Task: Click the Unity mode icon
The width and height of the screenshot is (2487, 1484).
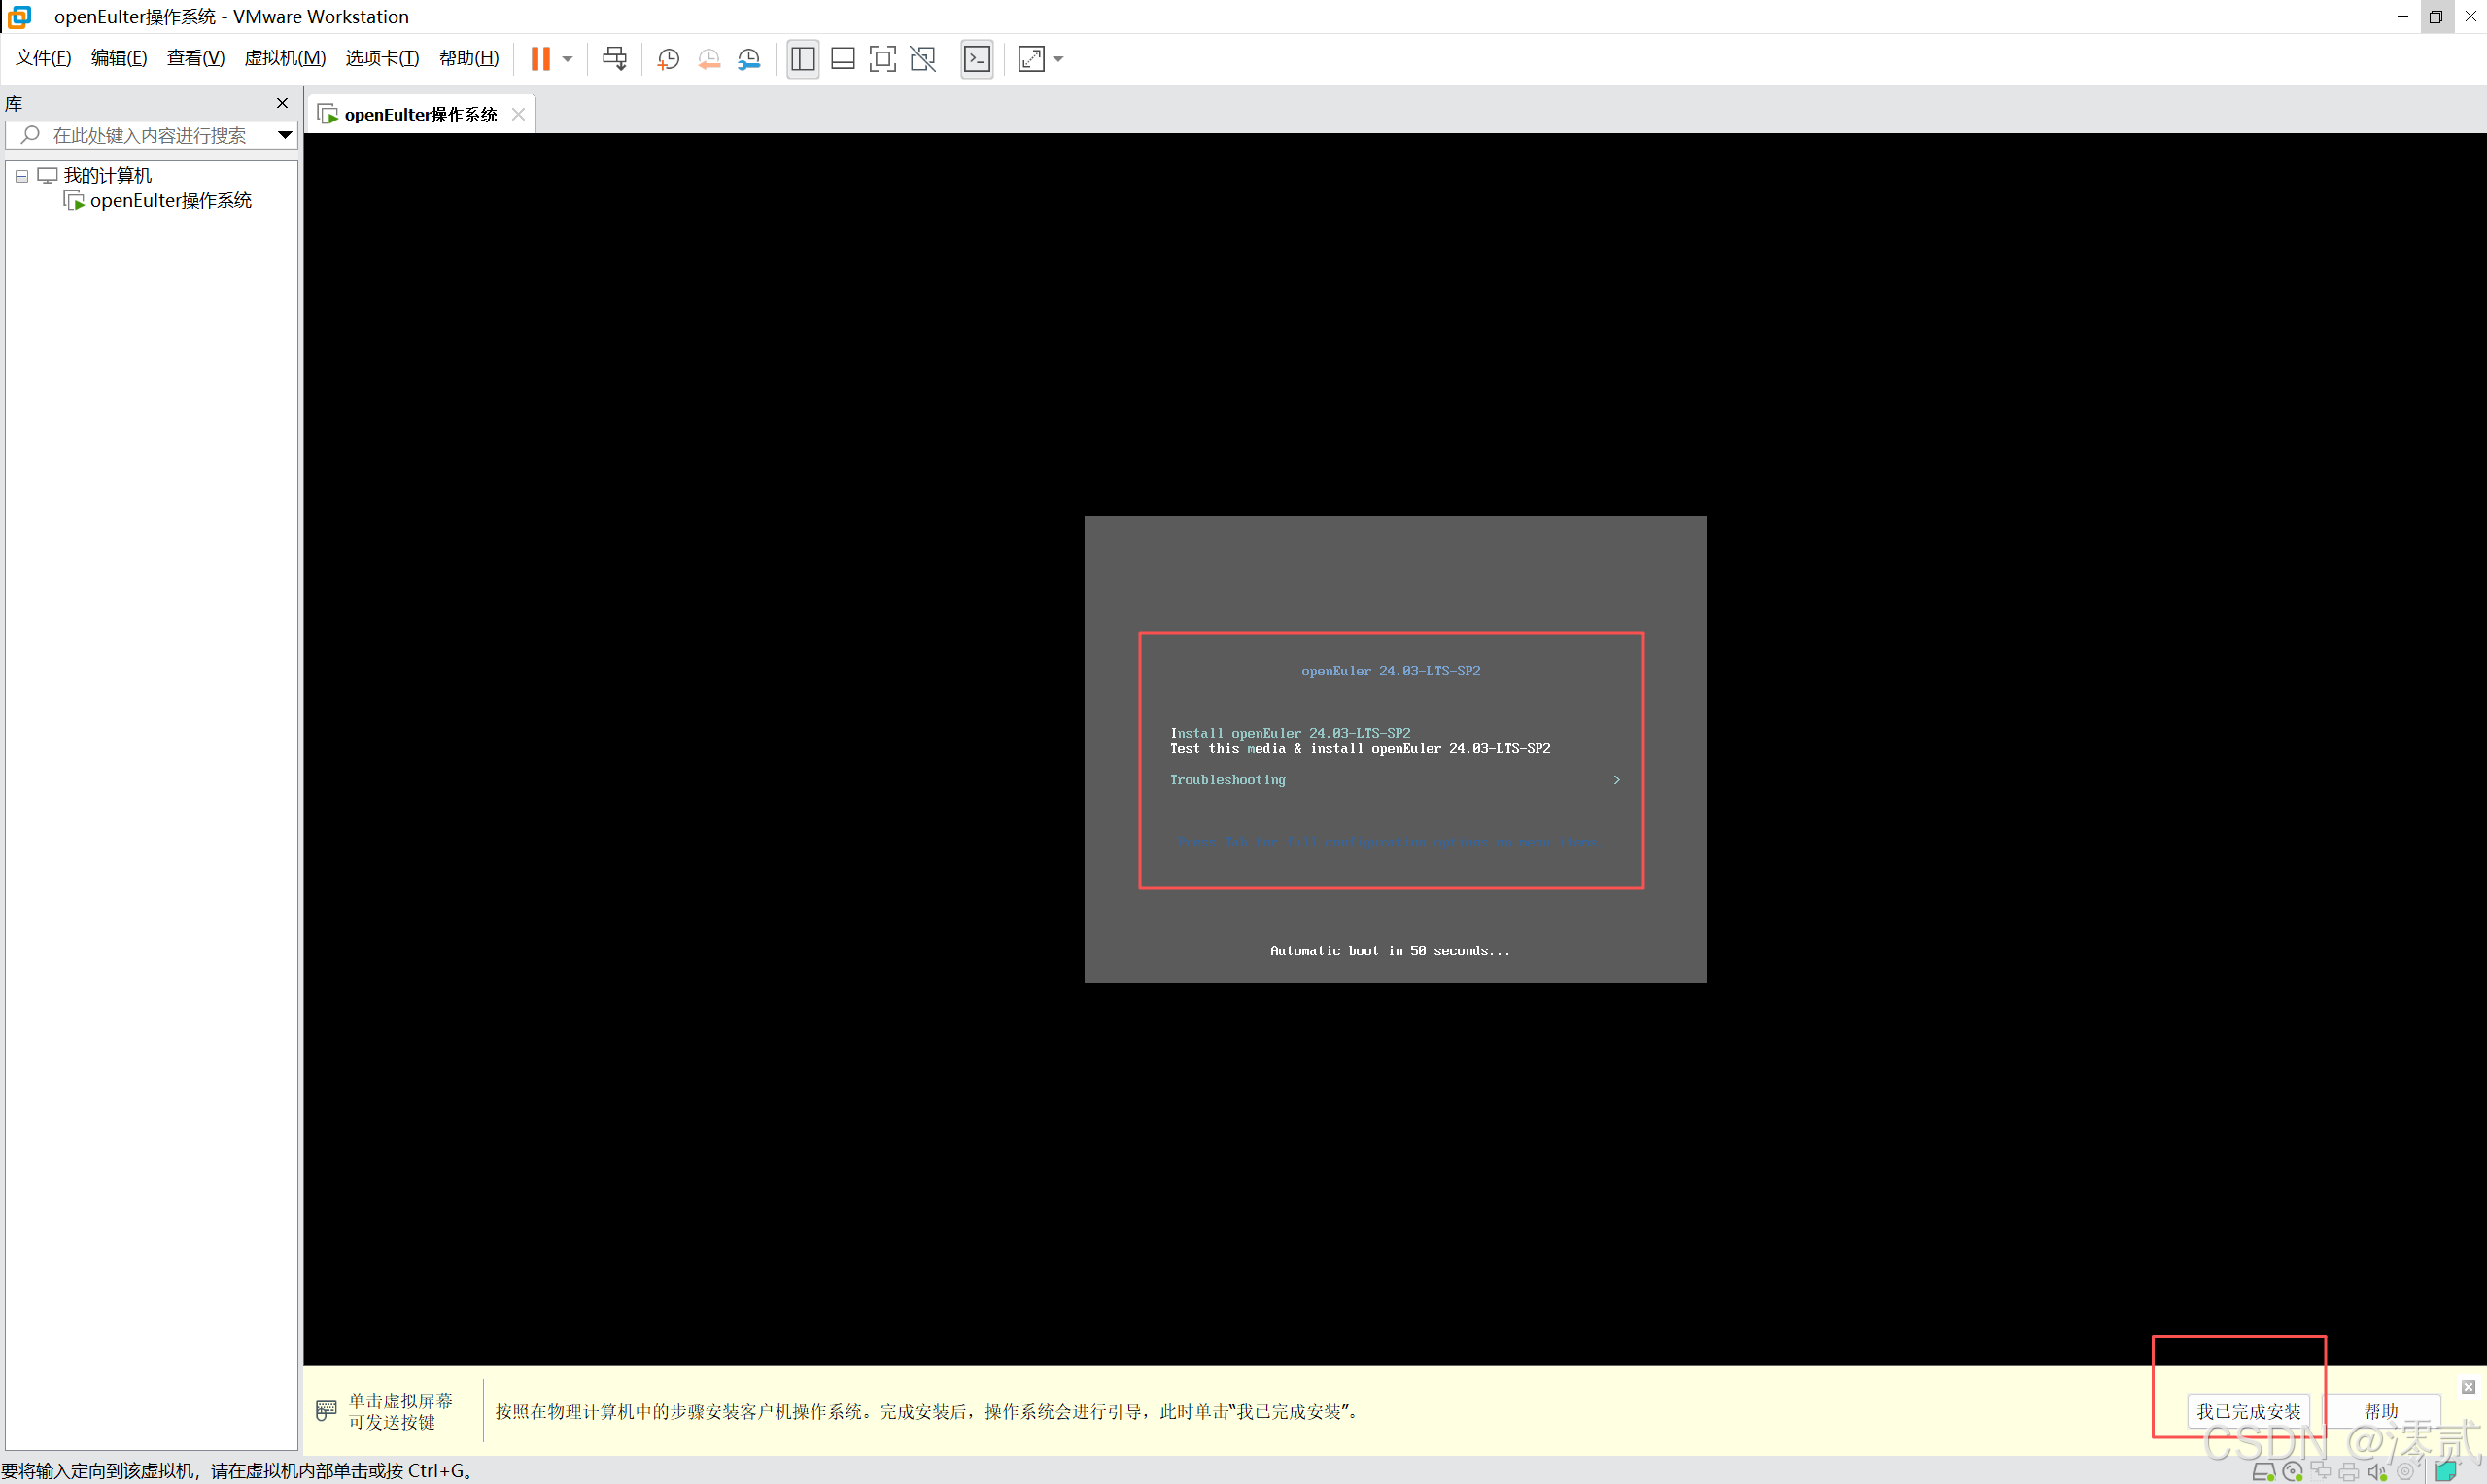Action: (x=923, y=59)
